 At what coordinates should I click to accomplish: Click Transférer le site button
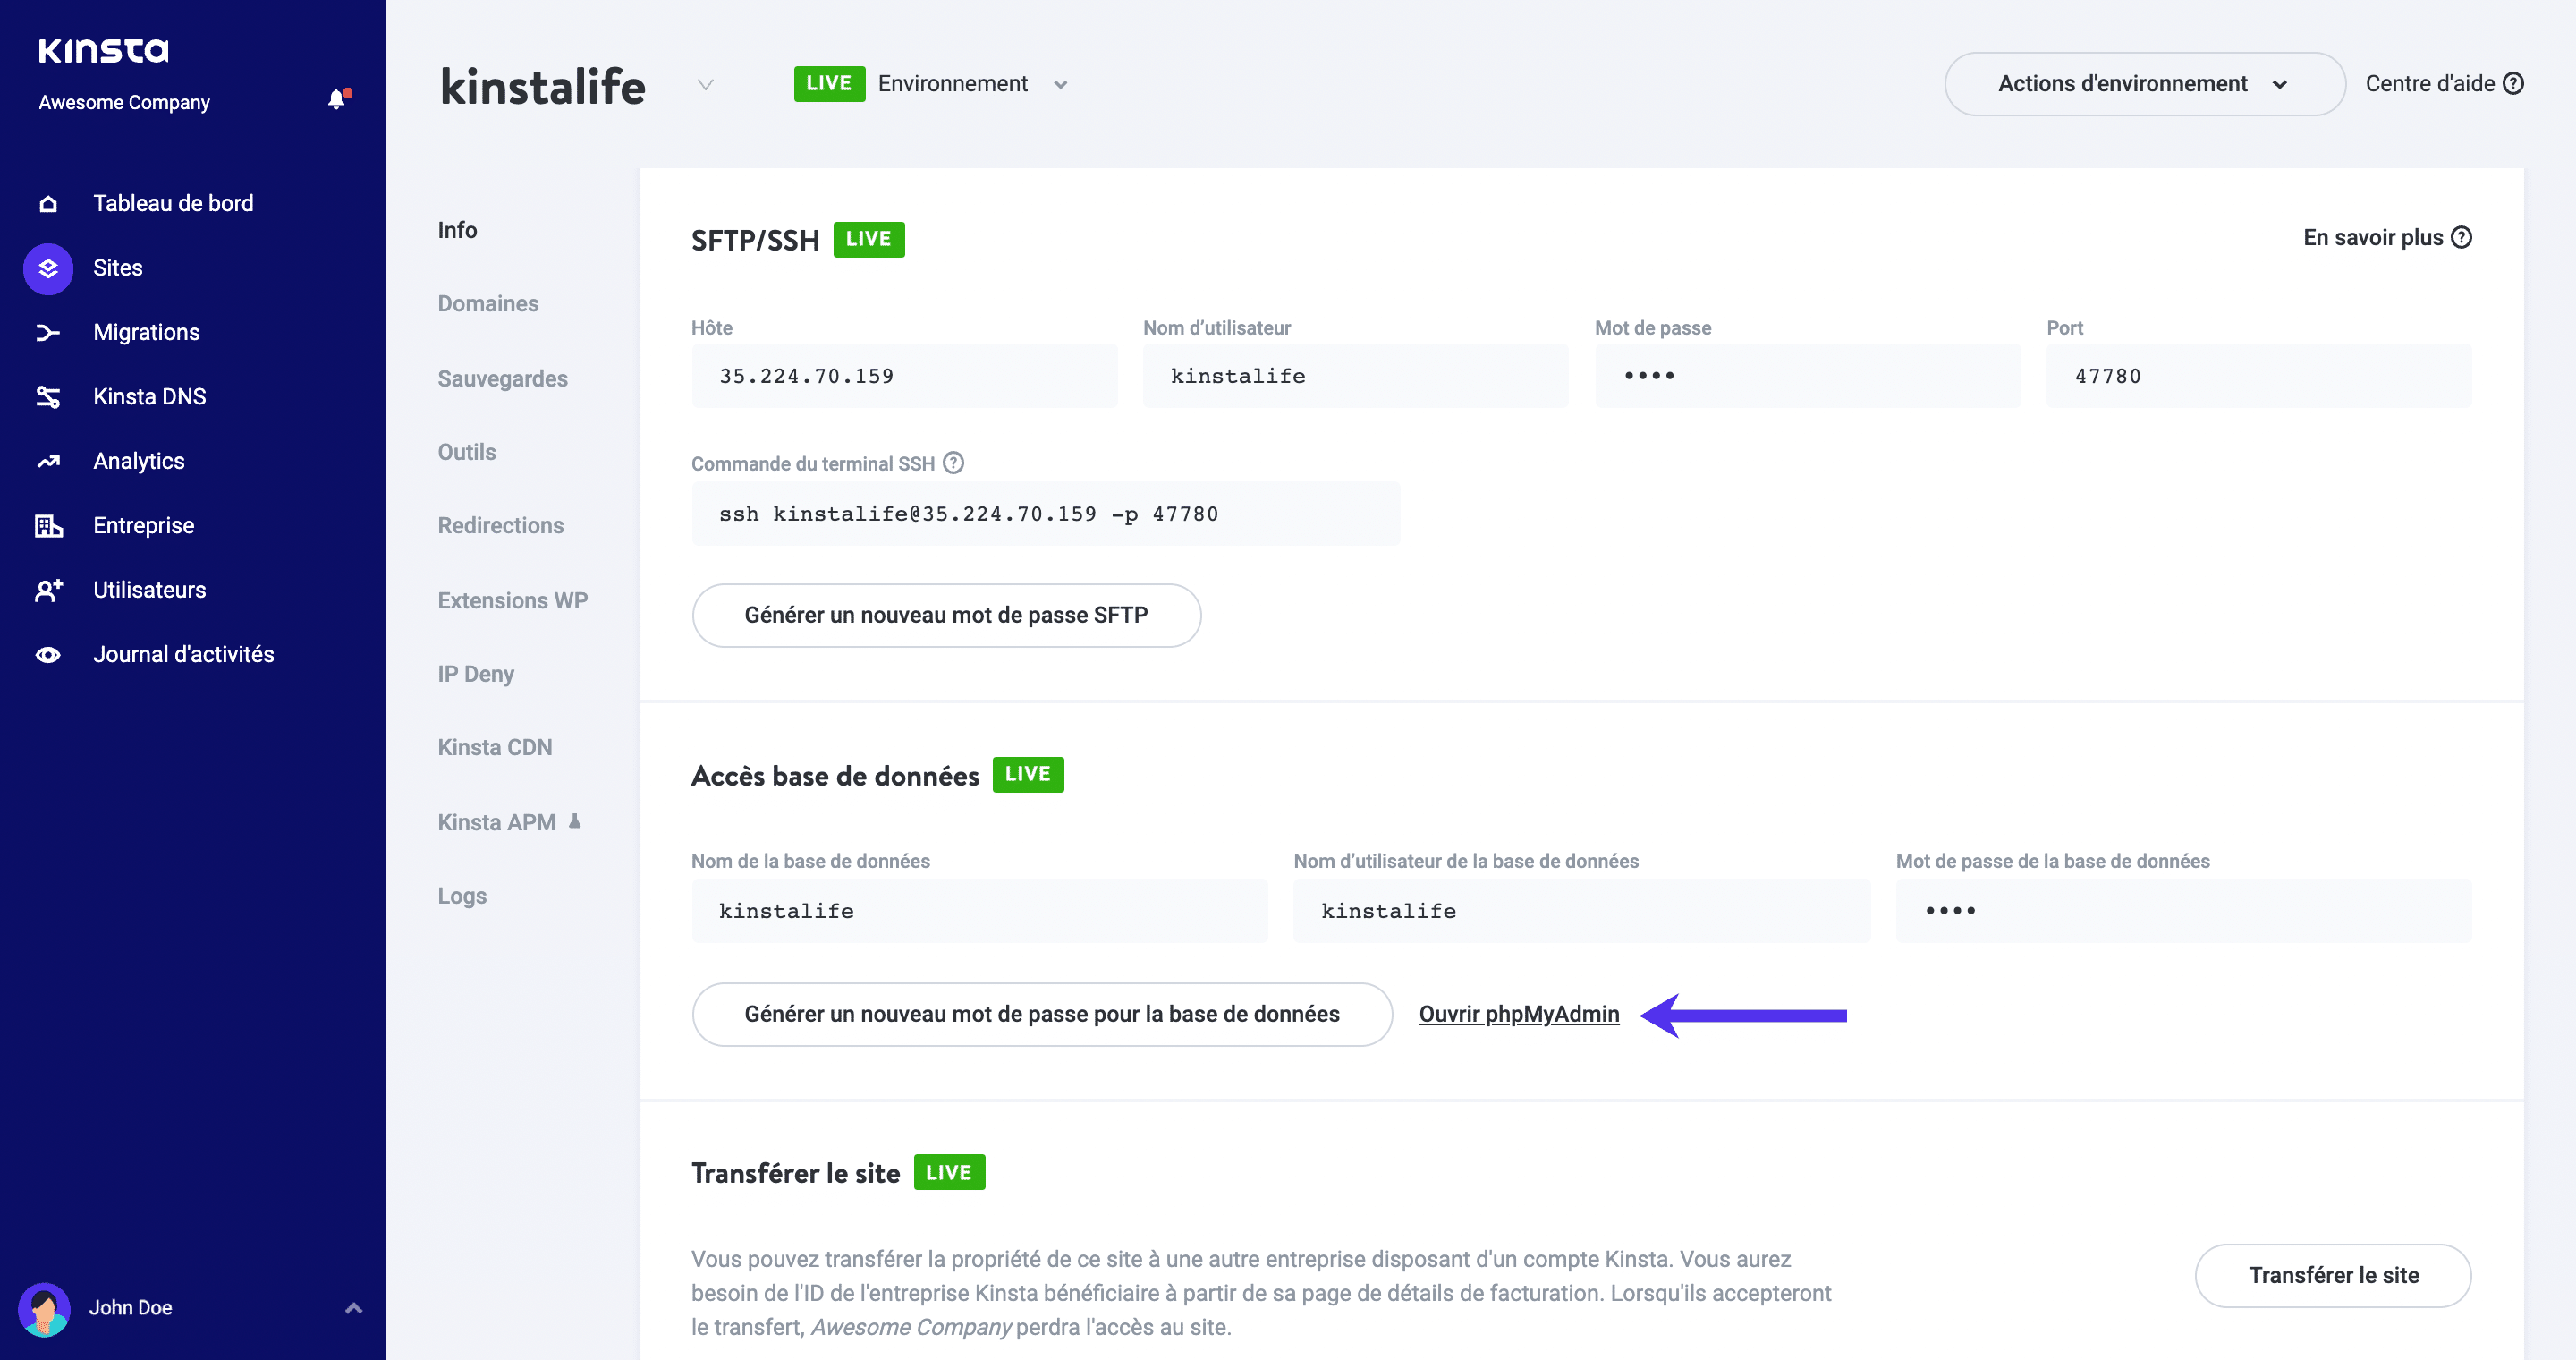click(2334, 1275)
